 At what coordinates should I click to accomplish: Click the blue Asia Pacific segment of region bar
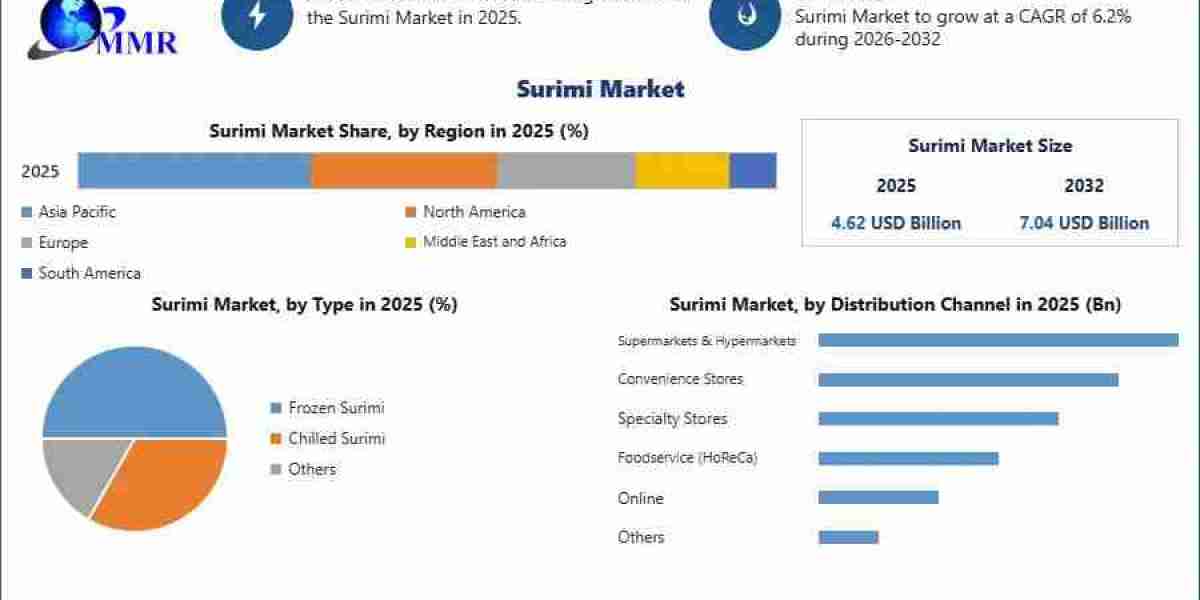(195, 170)
